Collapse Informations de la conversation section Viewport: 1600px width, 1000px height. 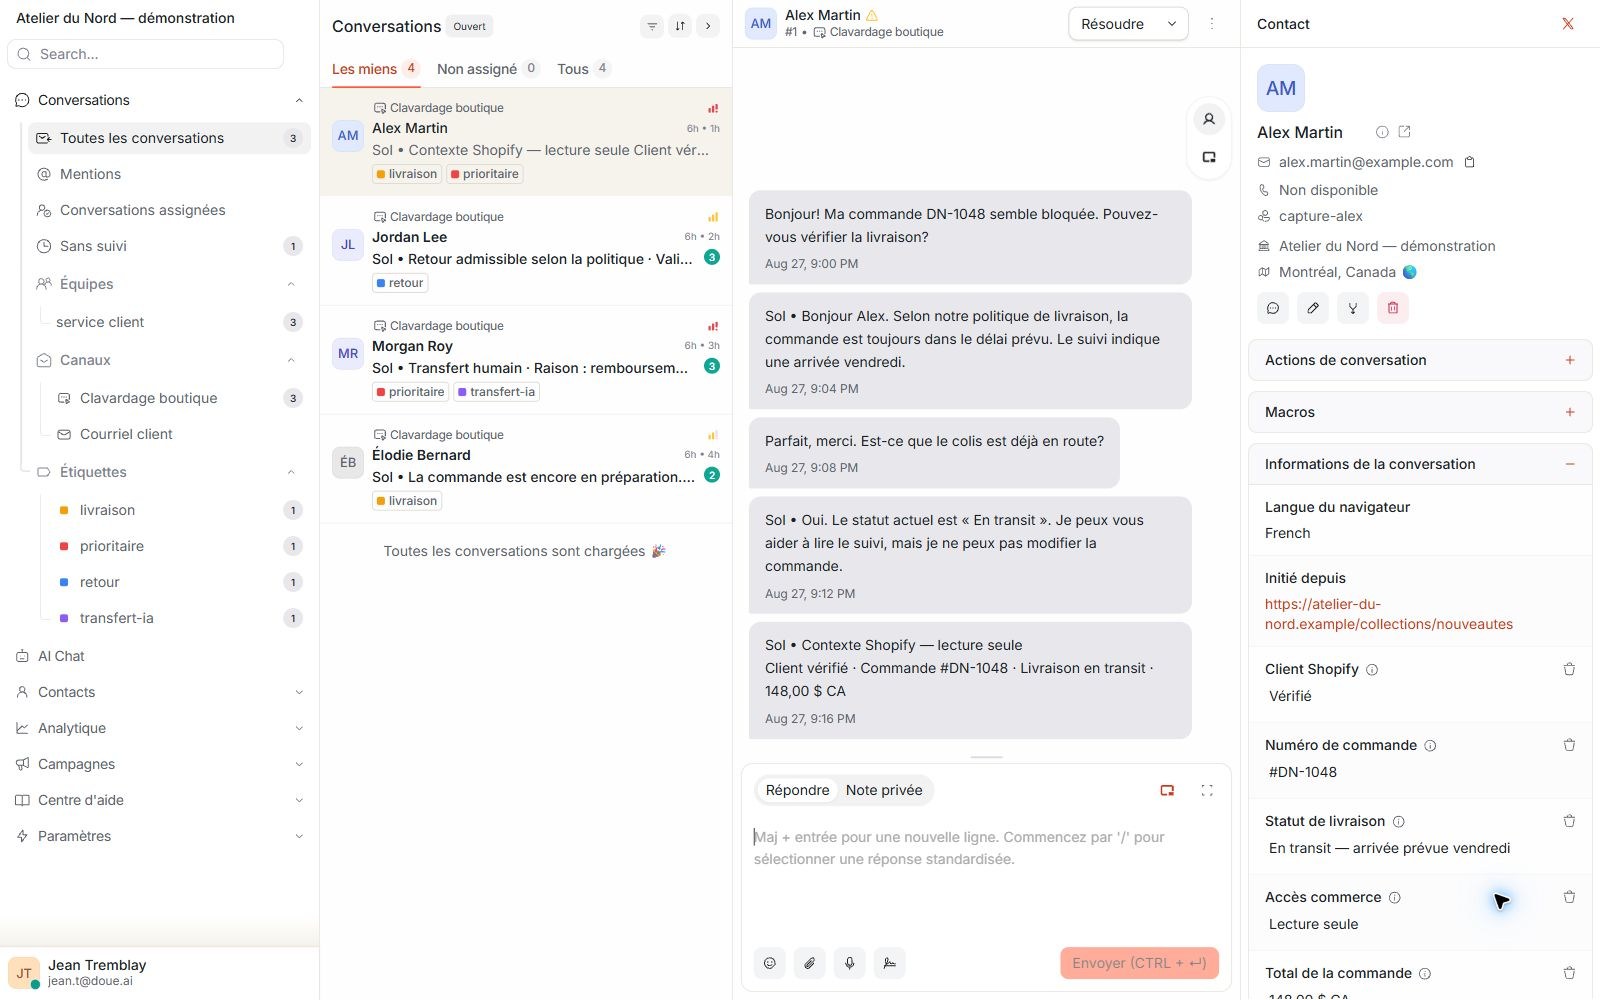coord(1570,464)
